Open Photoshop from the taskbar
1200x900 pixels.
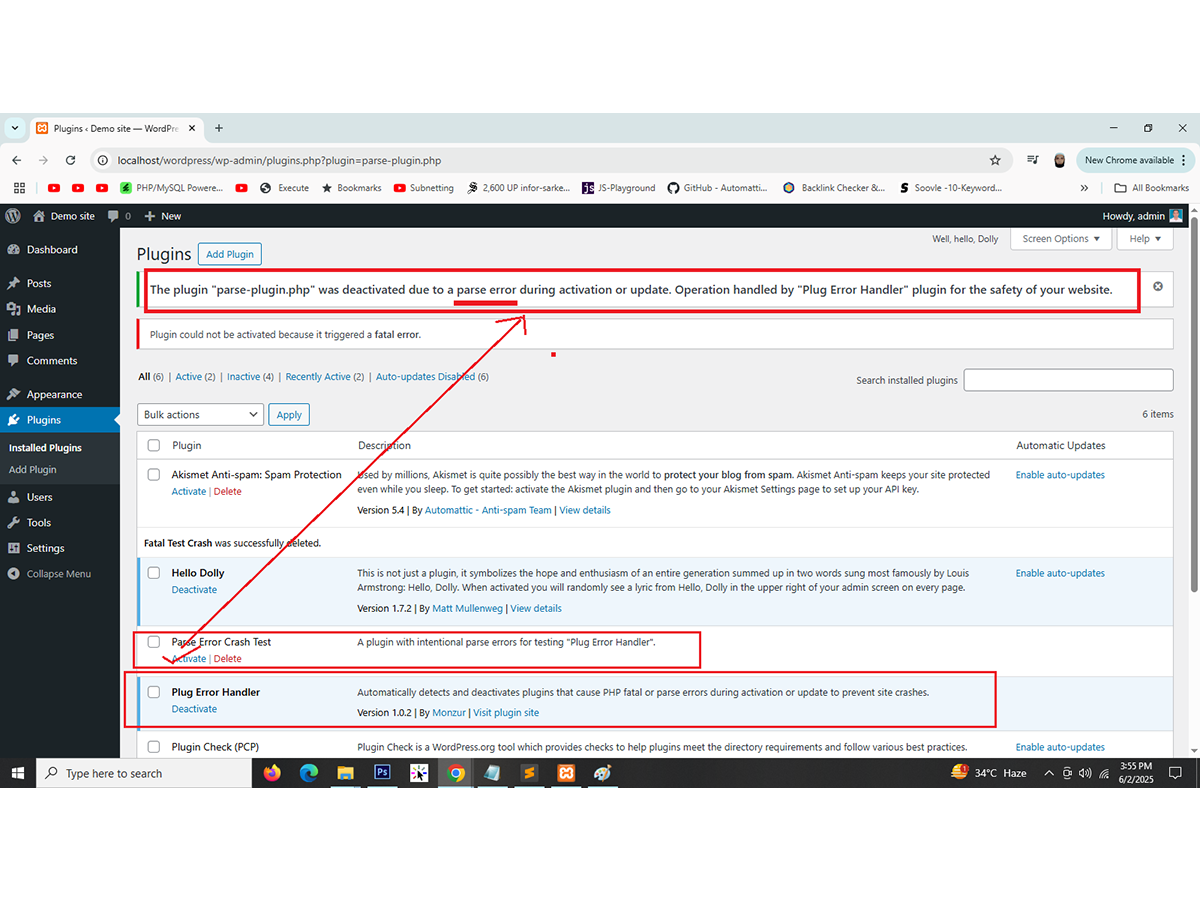[x=381, y=773]
